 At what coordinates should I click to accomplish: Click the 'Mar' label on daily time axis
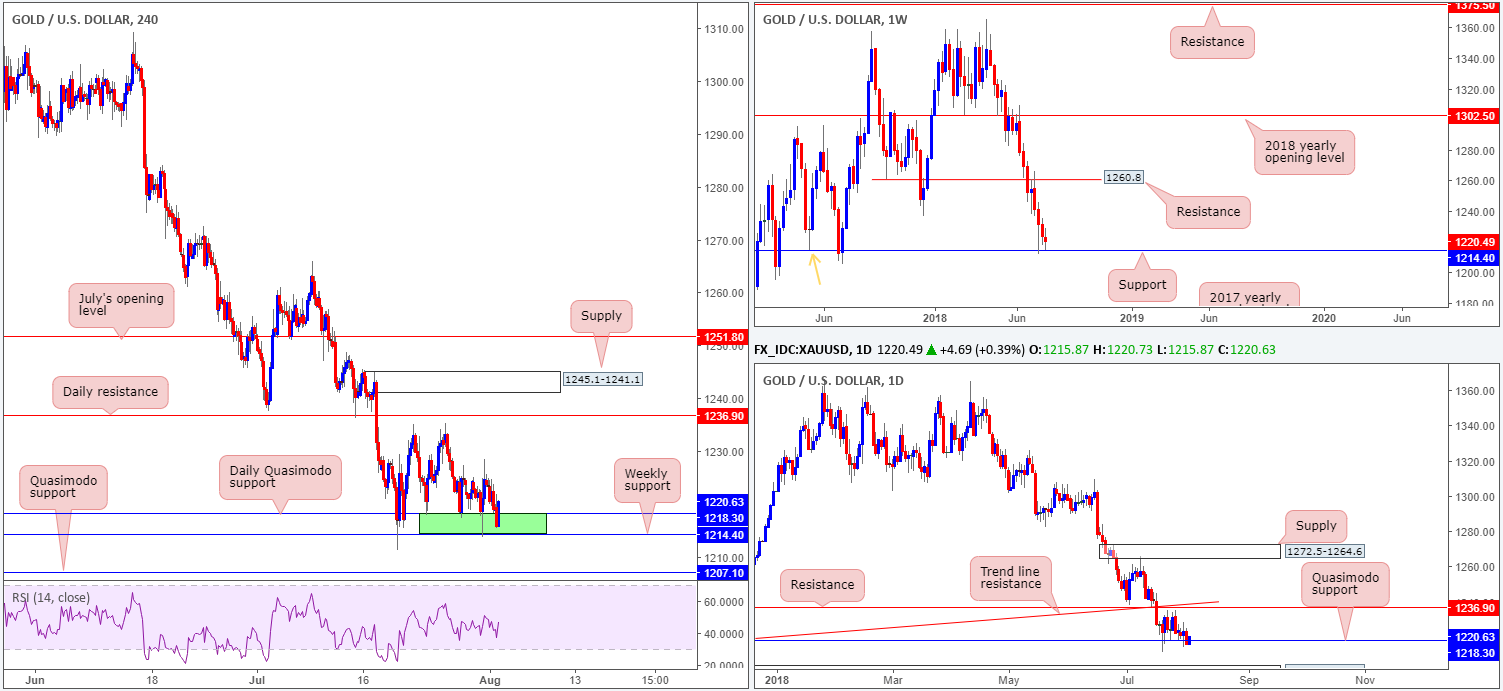click(892, 680)
